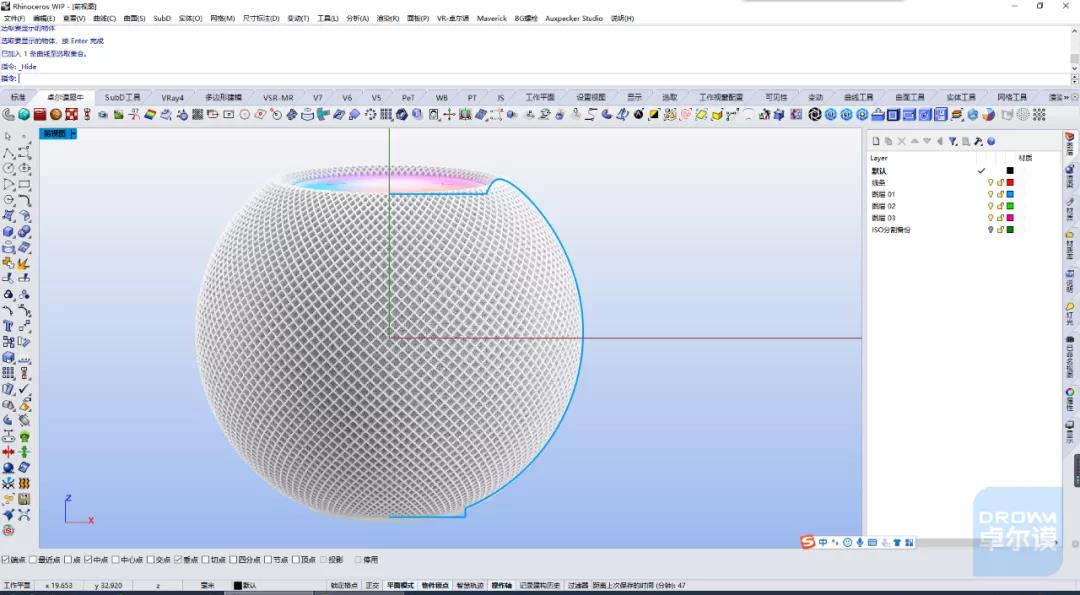Enable the 四分点 object snap checkbox
This screenshot has width=1080, height=595.
click(233, 560)
